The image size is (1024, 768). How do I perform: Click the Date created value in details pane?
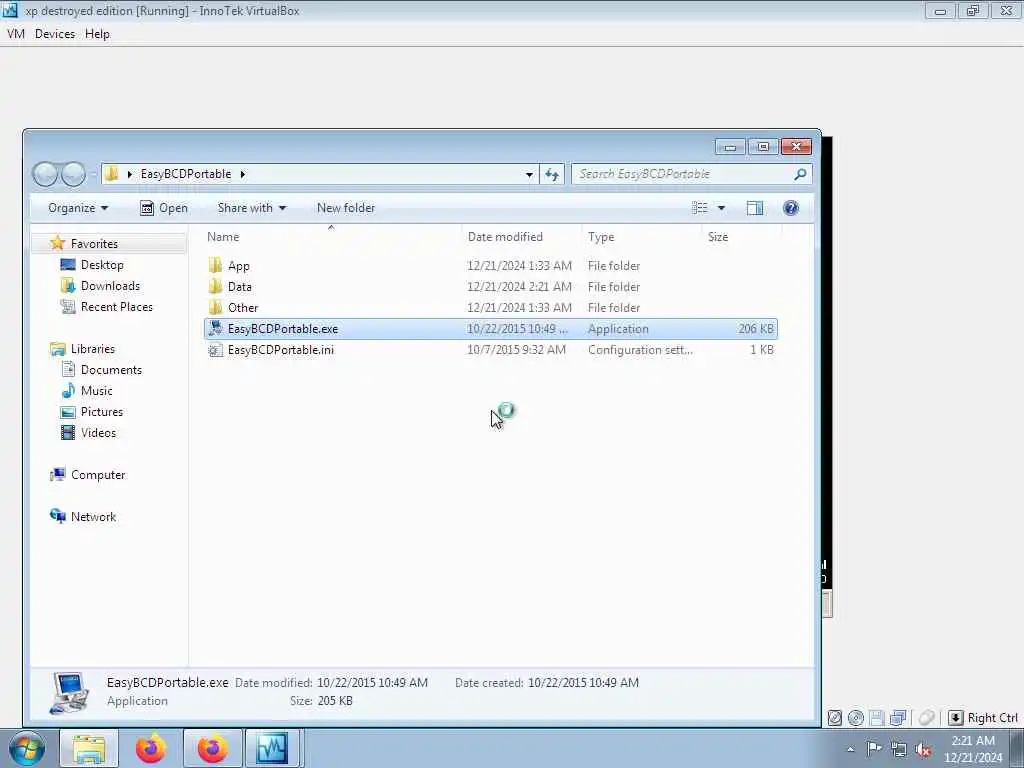click(x=583, y=682)
